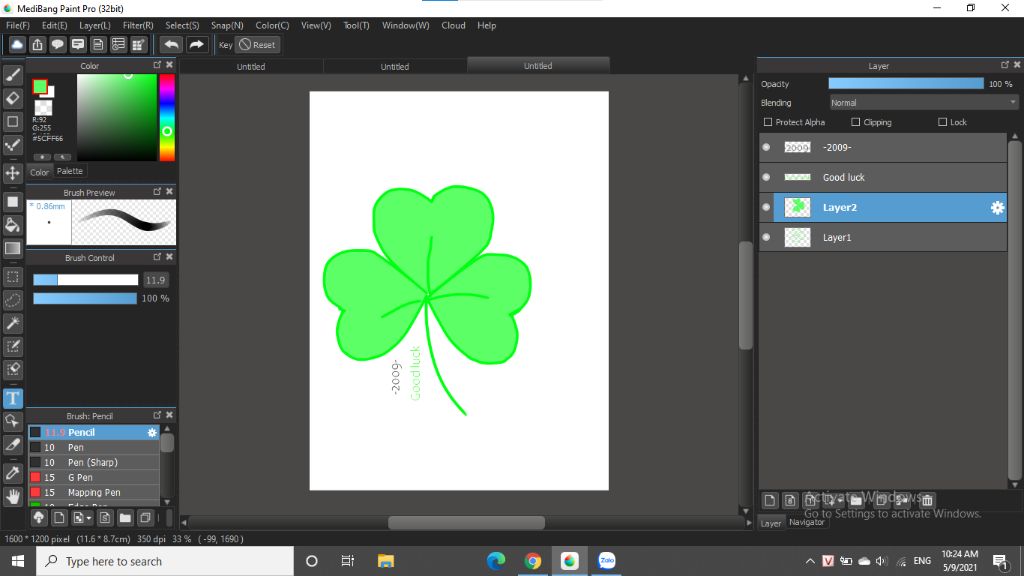Open brush folder icon in Brush panel
1024x576 pixels.
tap(125, 518)
